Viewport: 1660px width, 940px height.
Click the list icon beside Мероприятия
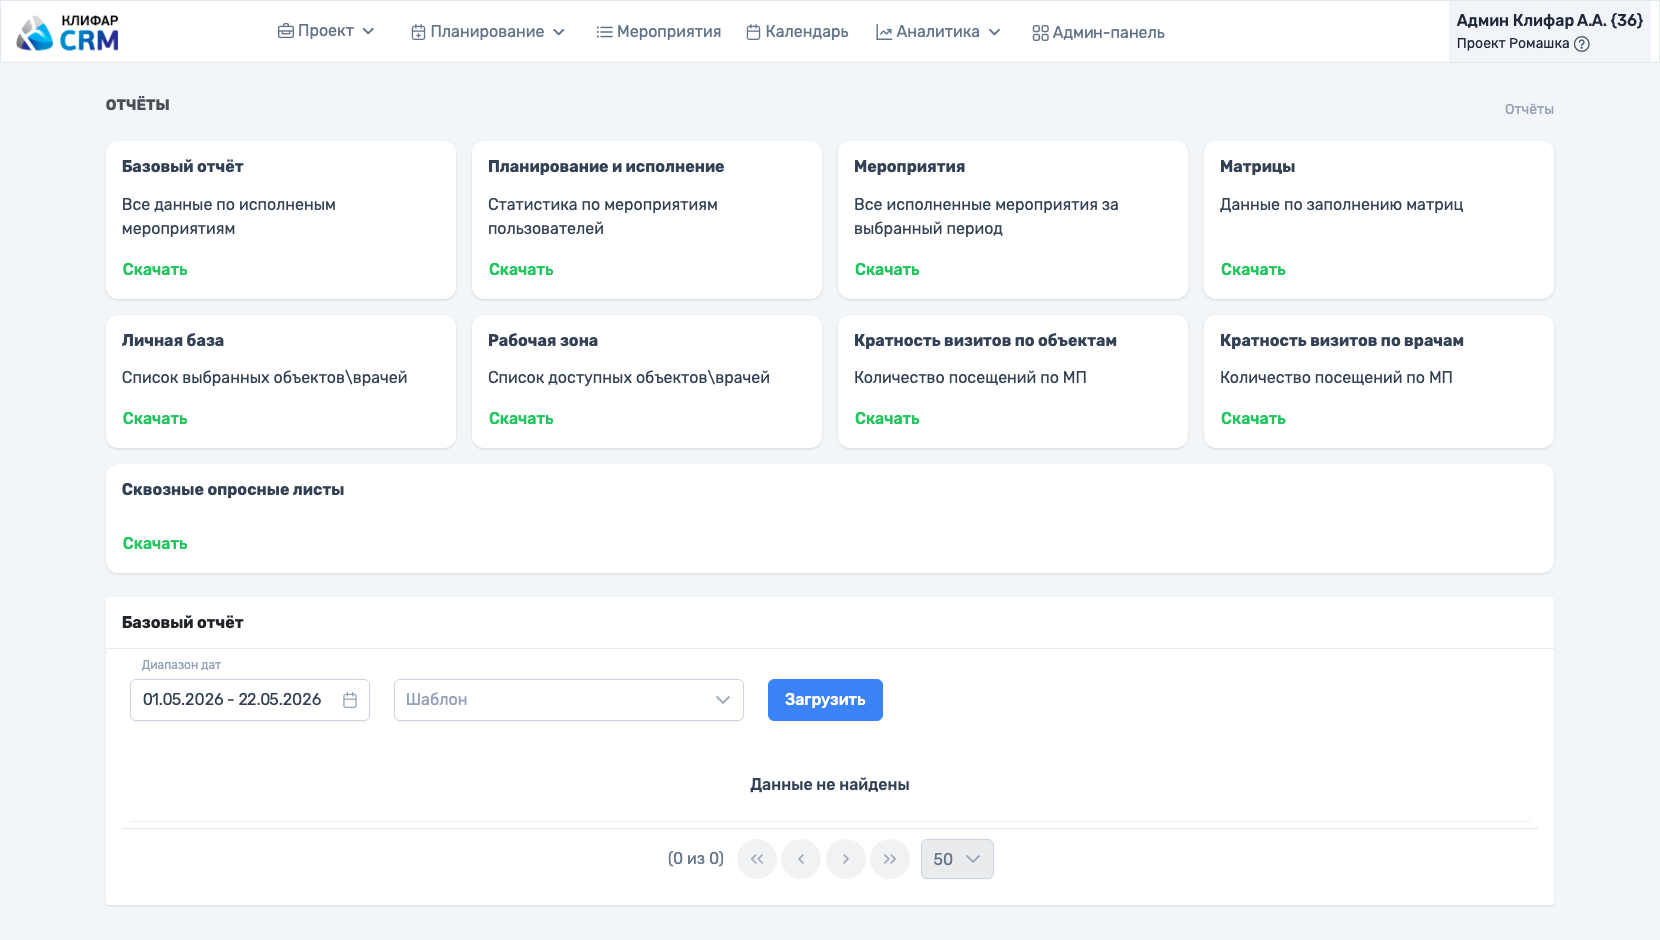tap(604, 32)
